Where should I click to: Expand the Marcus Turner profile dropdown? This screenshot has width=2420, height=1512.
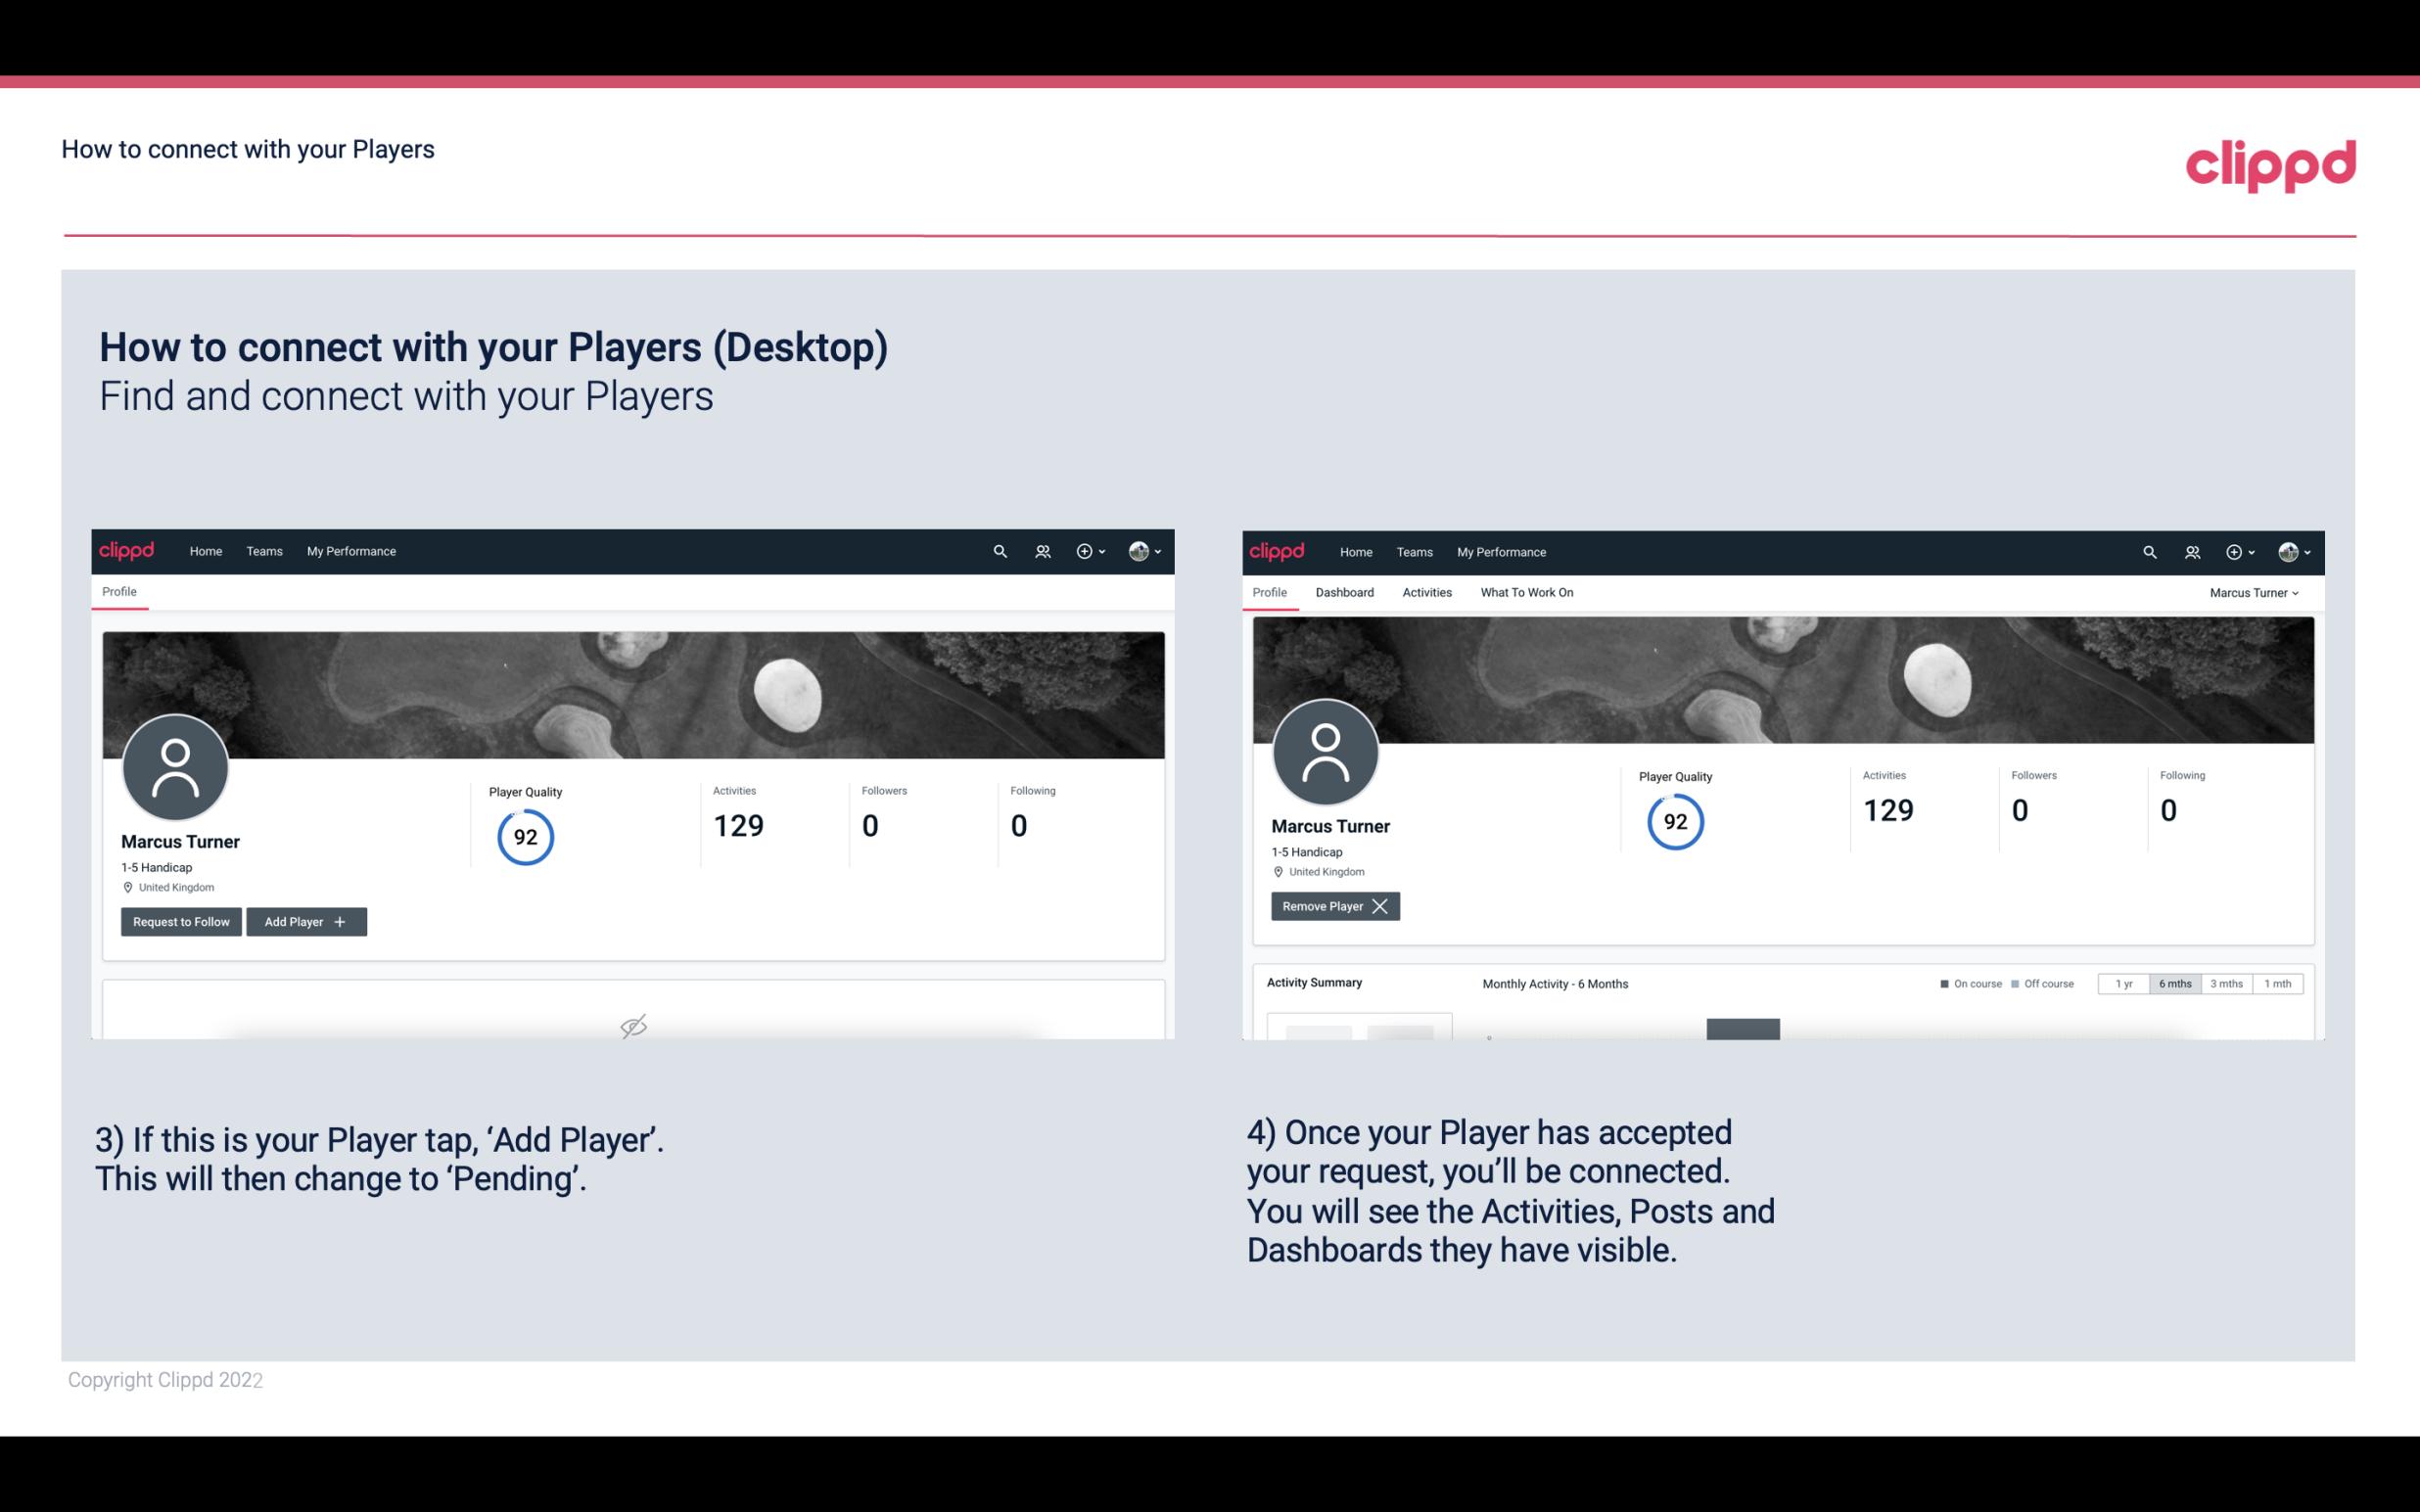point(2255,592)
